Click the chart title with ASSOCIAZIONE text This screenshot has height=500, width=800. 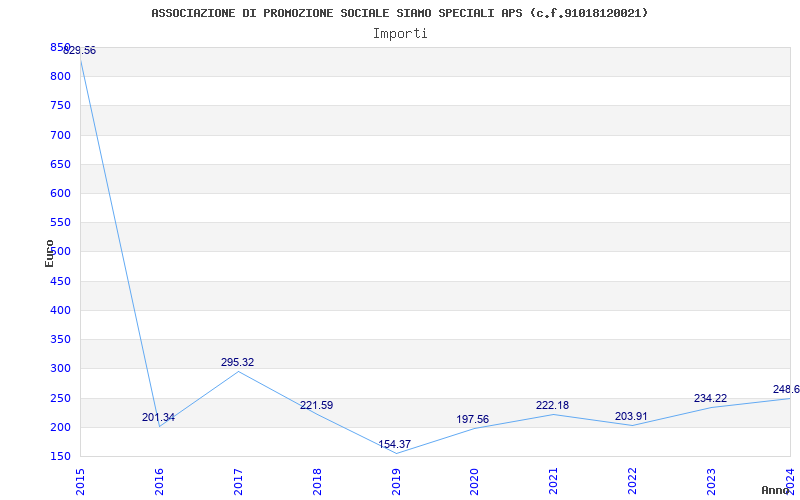point(400,13)
